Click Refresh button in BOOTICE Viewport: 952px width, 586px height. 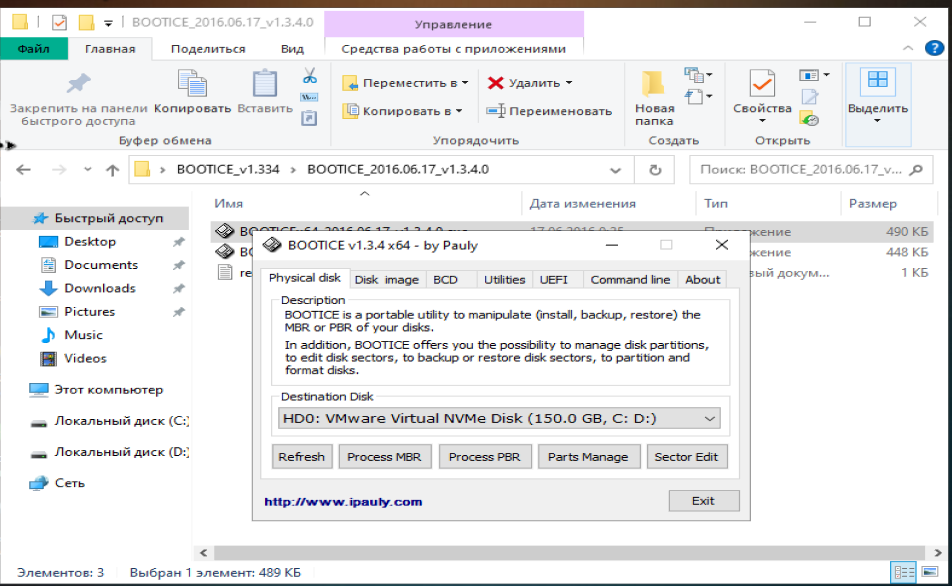tap(302, 457)
